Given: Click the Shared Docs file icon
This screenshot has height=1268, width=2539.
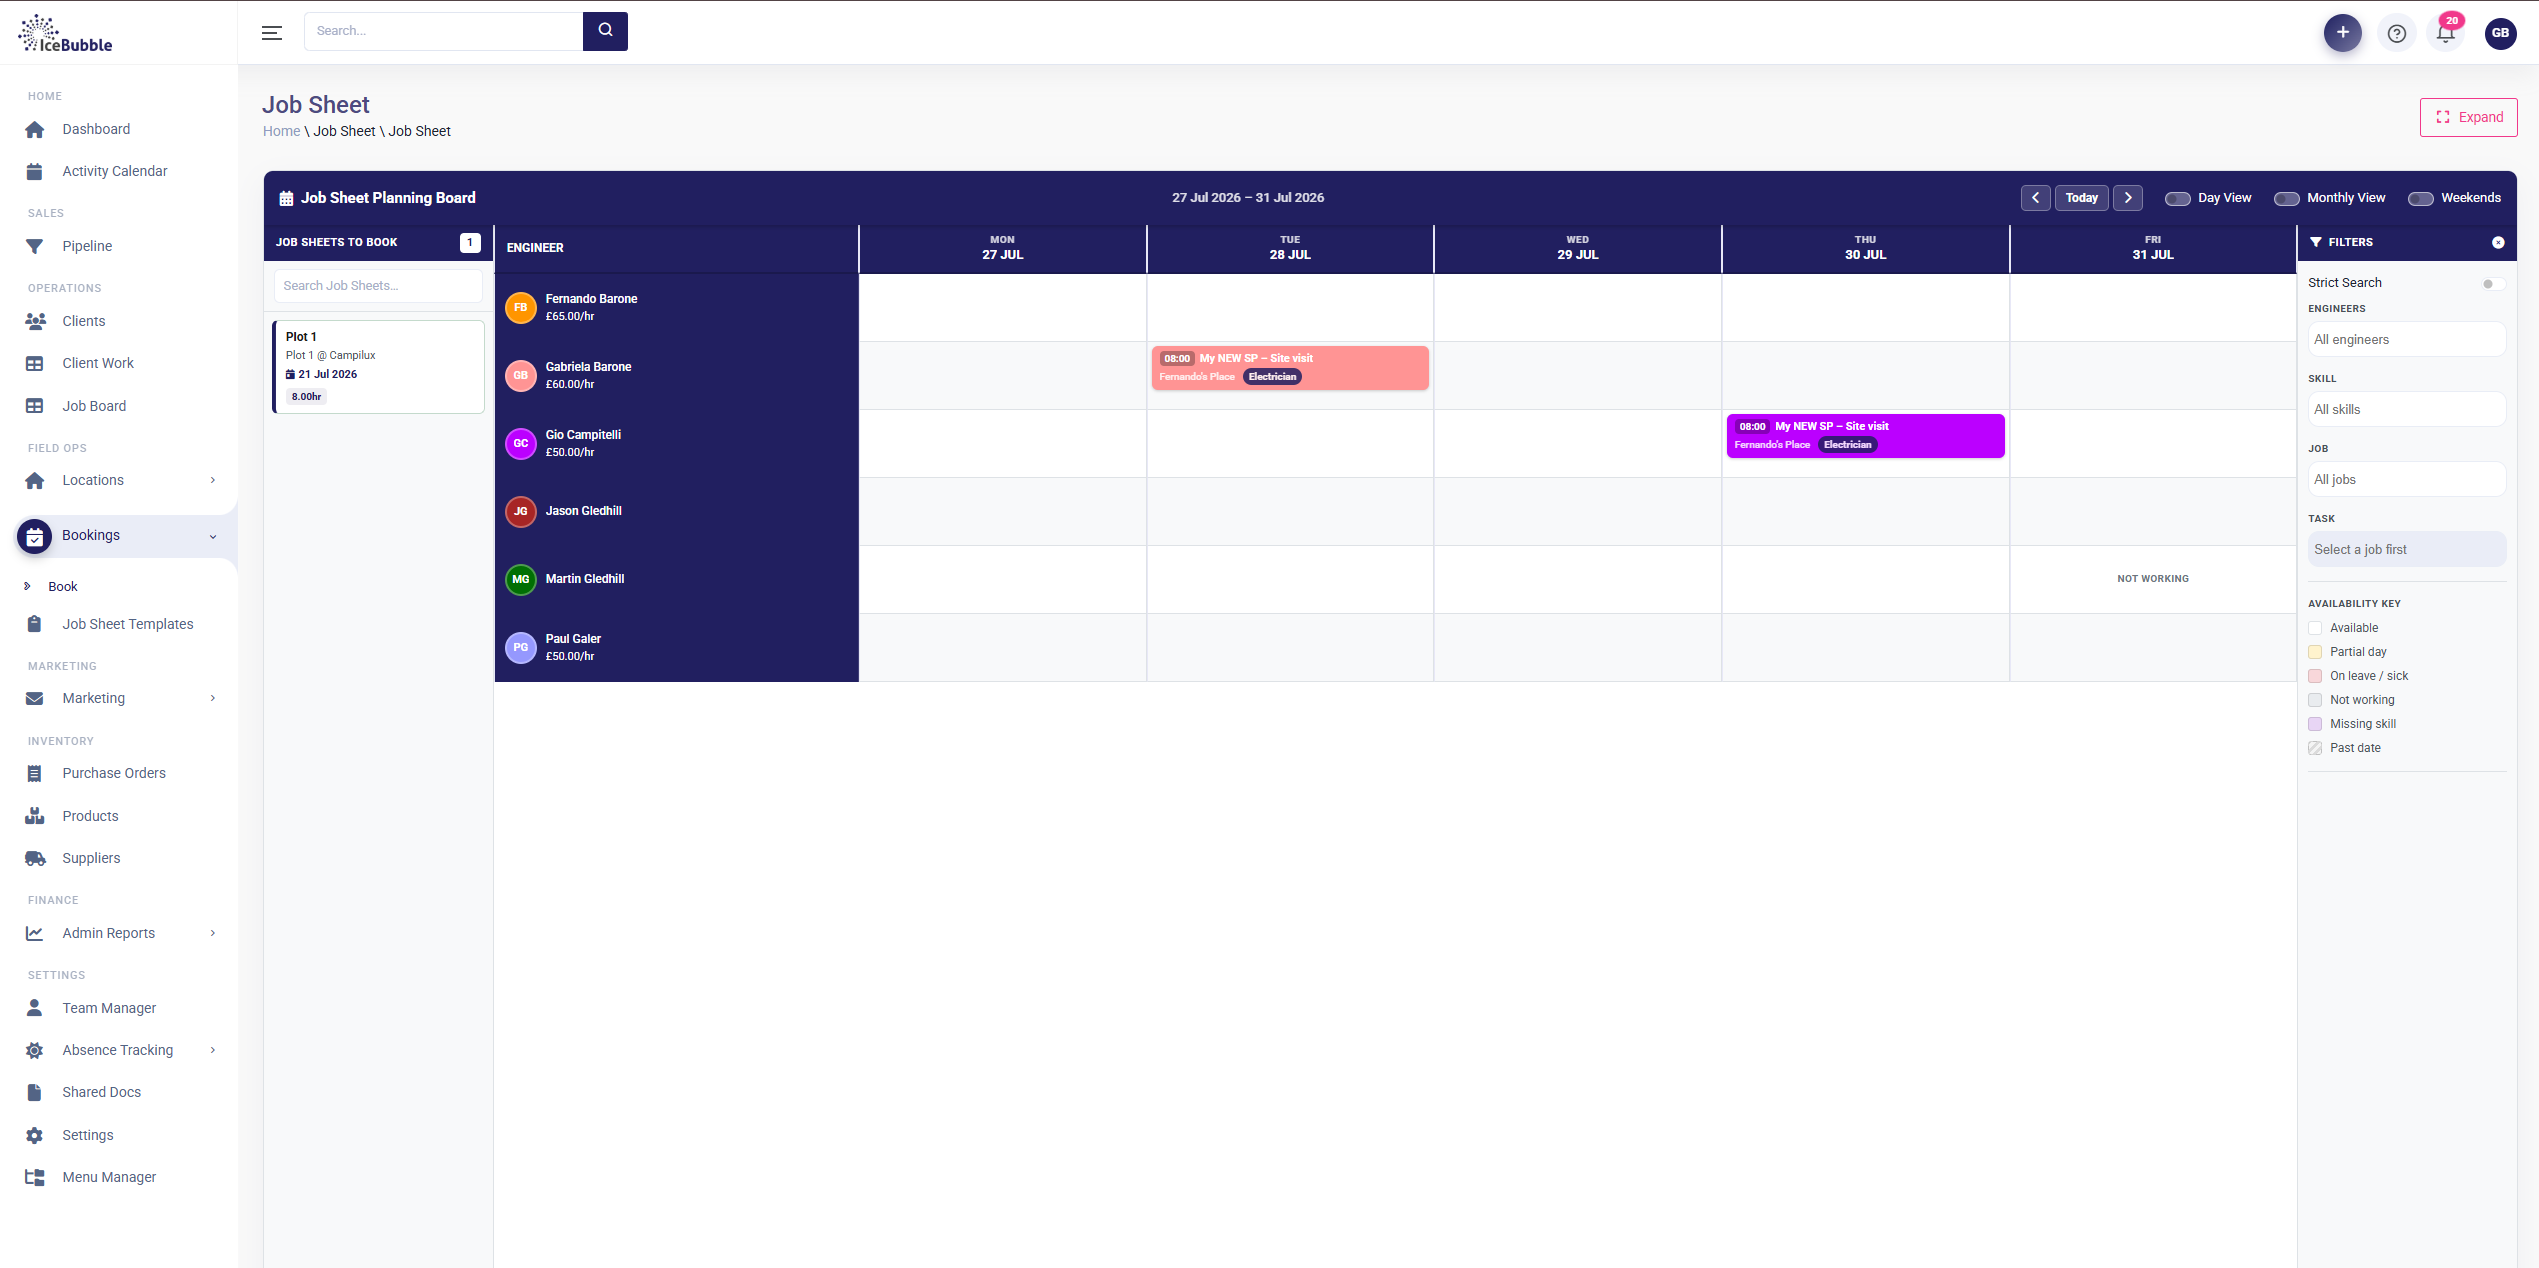Looking at the screenshot, I should tap(35, 1092).
